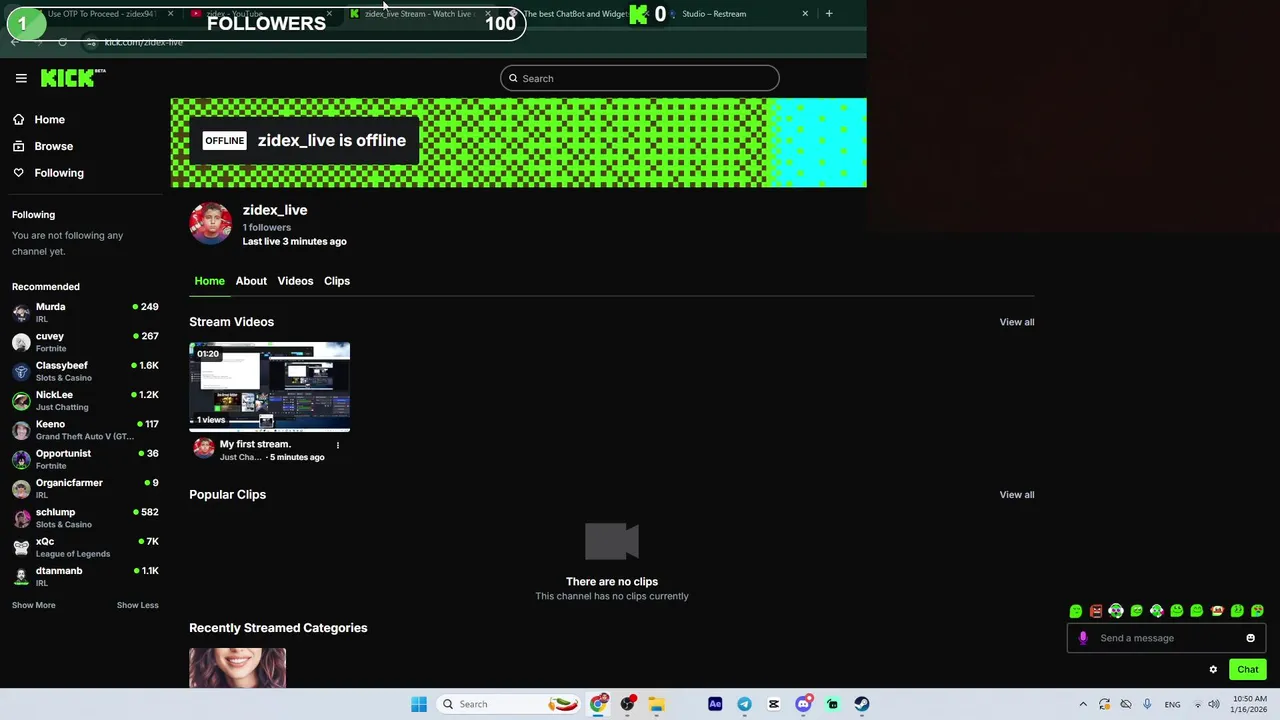Click the Home icon in sidebar
The image size is (1280, 720).
click(18, 119)
